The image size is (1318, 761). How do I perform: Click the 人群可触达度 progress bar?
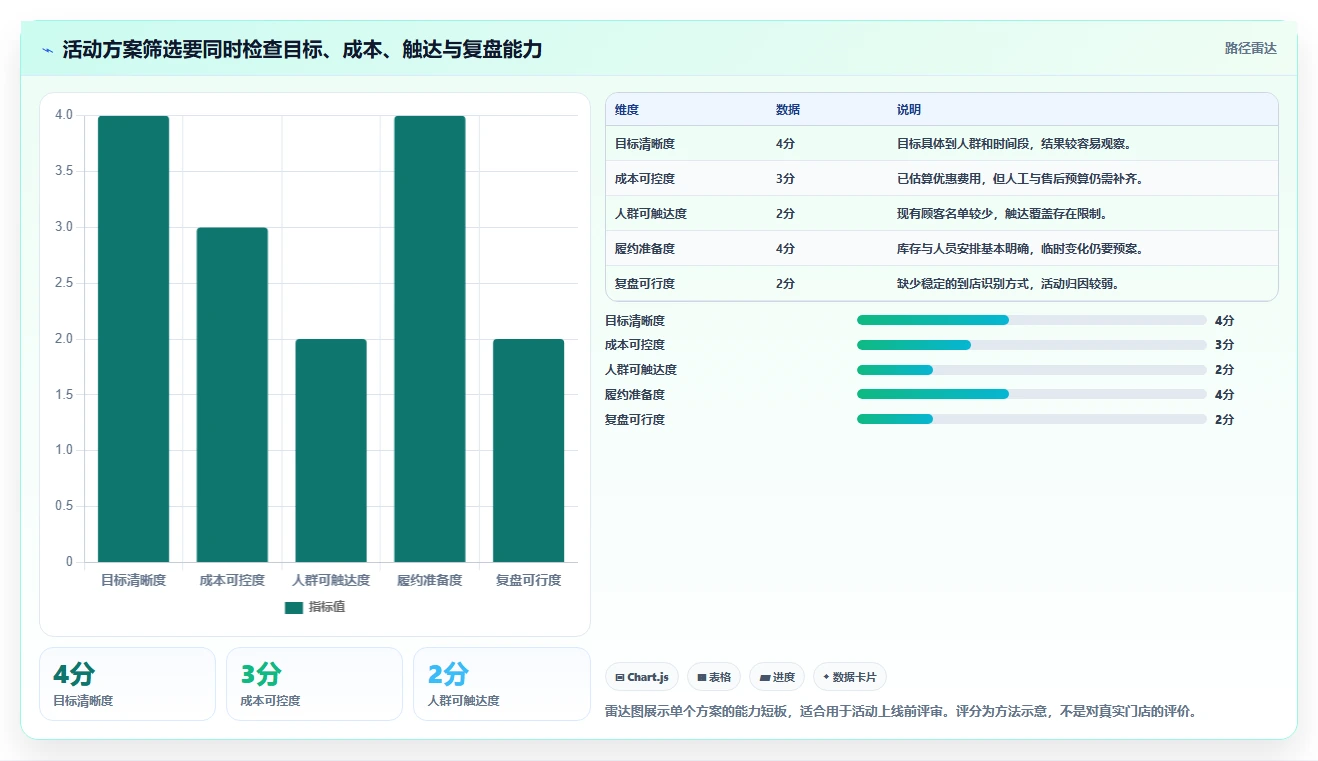point(1032,370)
